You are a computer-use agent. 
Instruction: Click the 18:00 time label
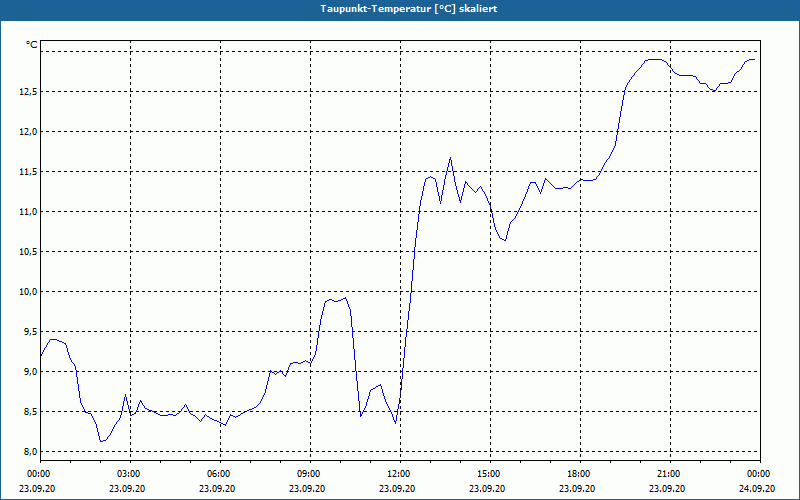tap(581, 474)
